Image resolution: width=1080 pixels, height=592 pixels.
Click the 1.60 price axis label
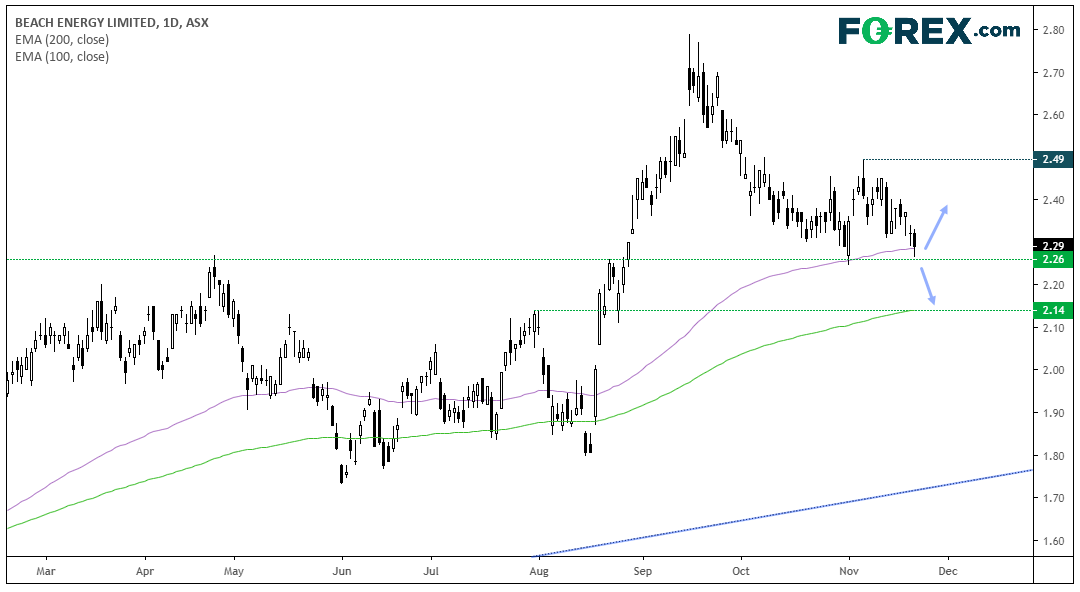click(x=1053, y=541)
